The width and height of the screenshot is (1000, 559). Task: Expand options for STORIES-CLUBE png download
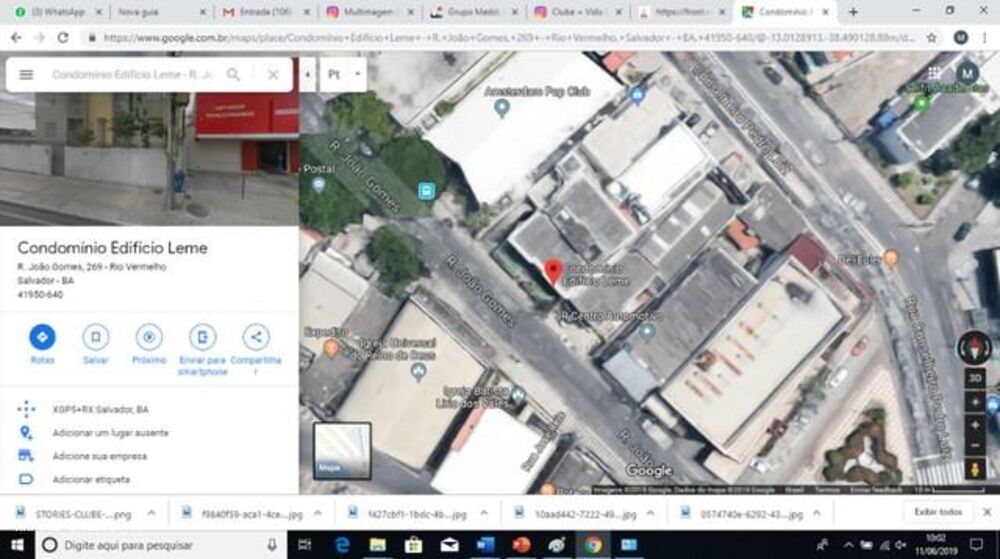(x=152, y=513)
